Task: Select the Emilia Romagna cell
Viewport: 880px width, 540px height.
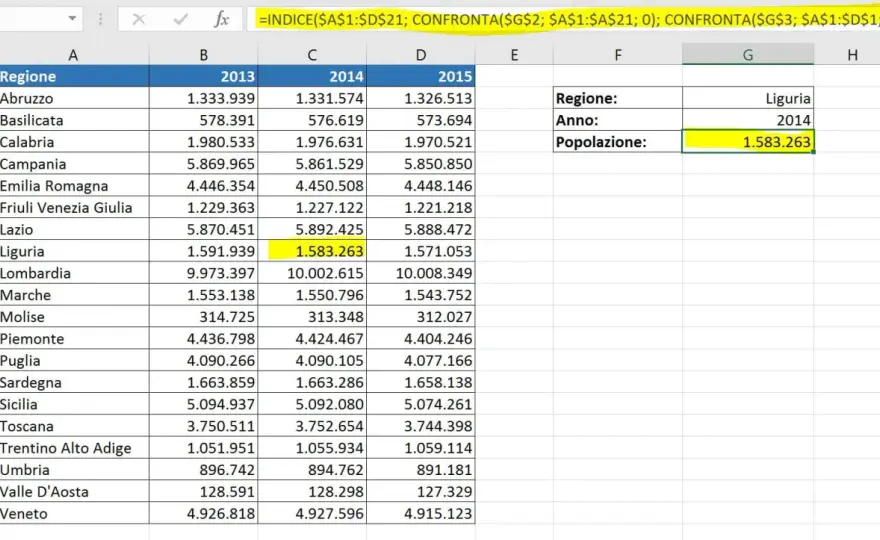Action: [x=75, y=186]
